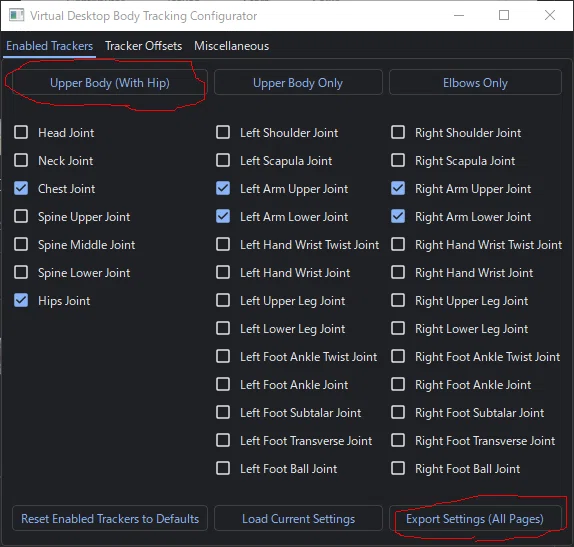
Task: Enable Left Foot Ball Joint
Action: click(x=223, y=468)
